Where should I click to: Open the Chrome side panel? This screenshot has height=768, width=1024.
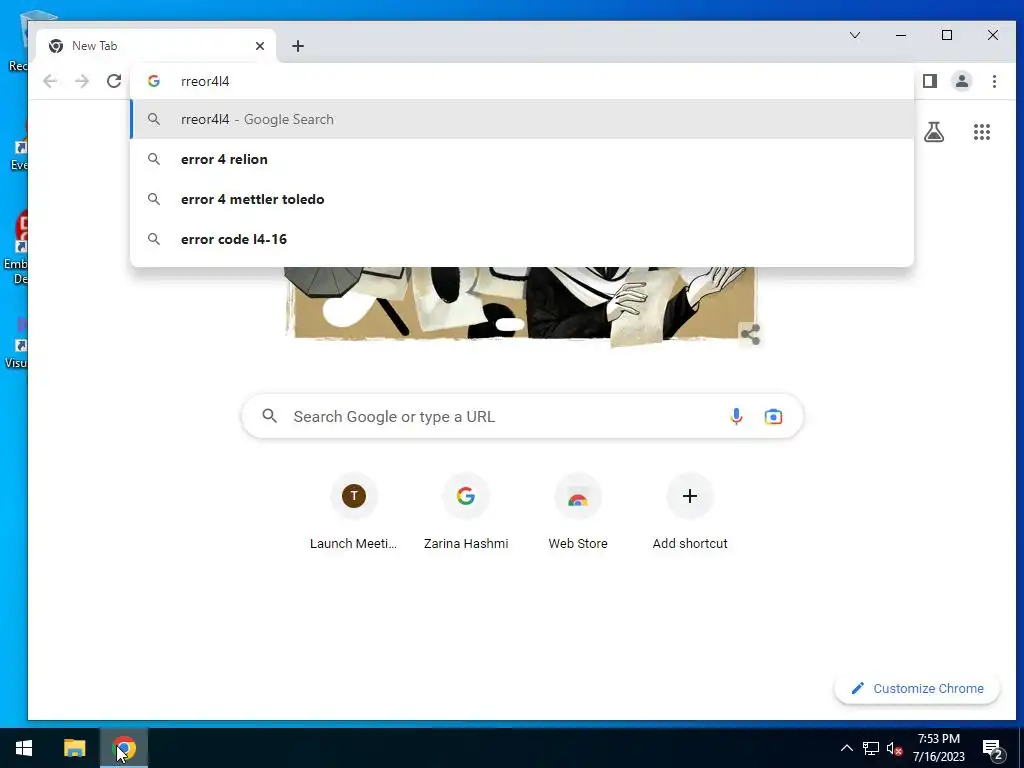[930, 81]
